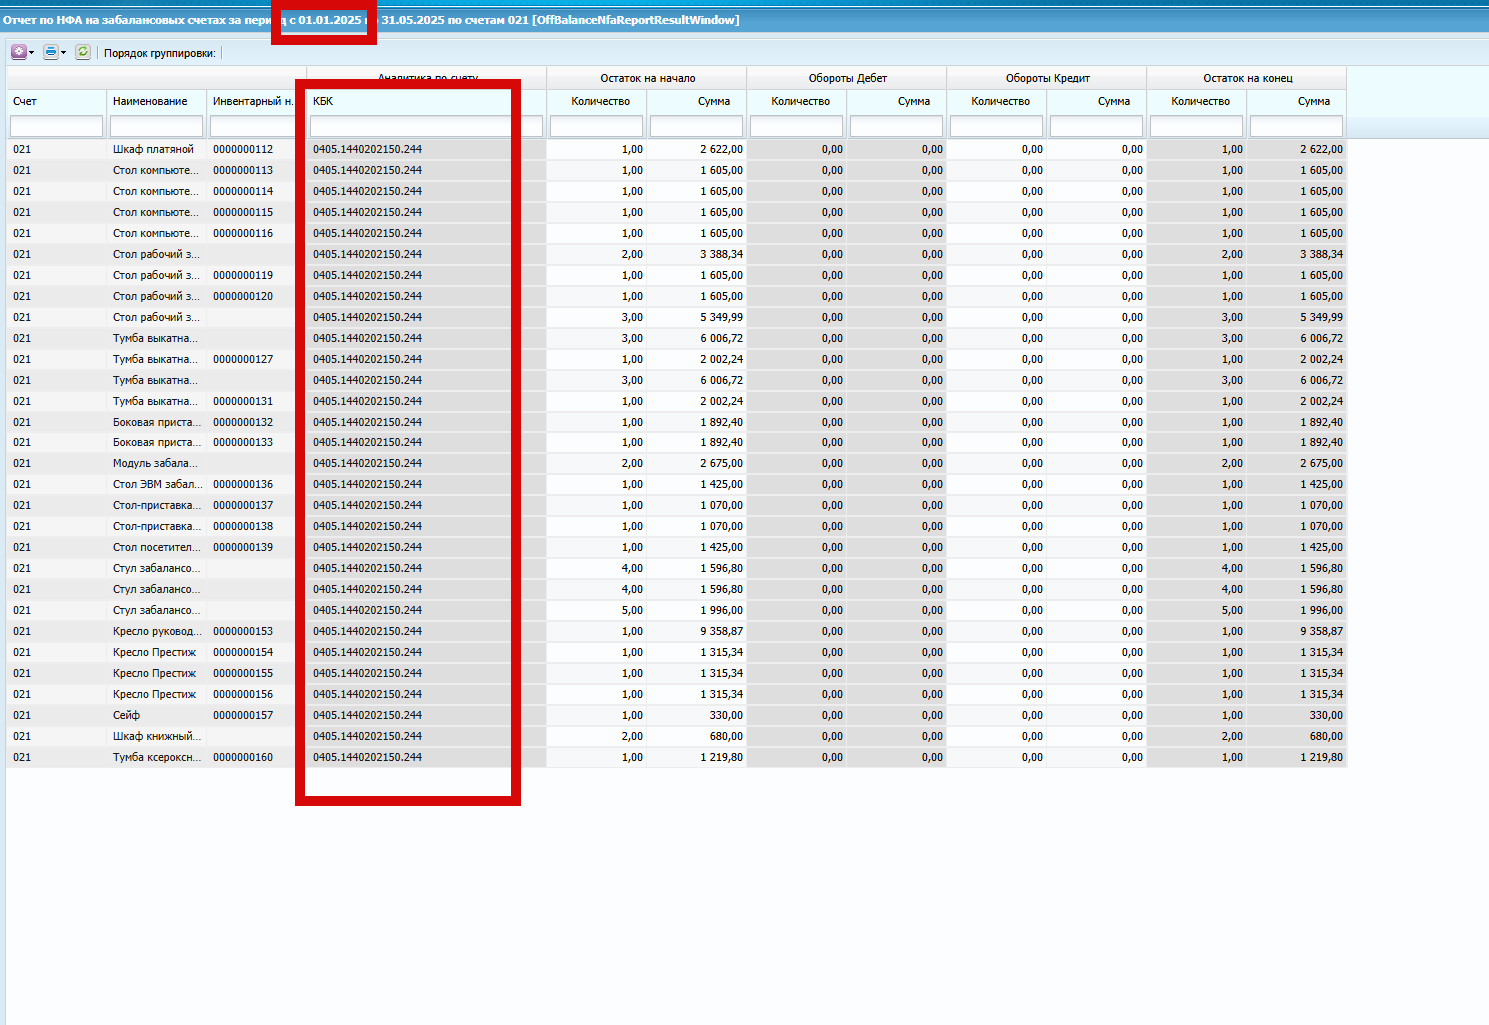
Task: Focus the Наименование filter input
Action: pyautogui.click(x=156, y=126)
